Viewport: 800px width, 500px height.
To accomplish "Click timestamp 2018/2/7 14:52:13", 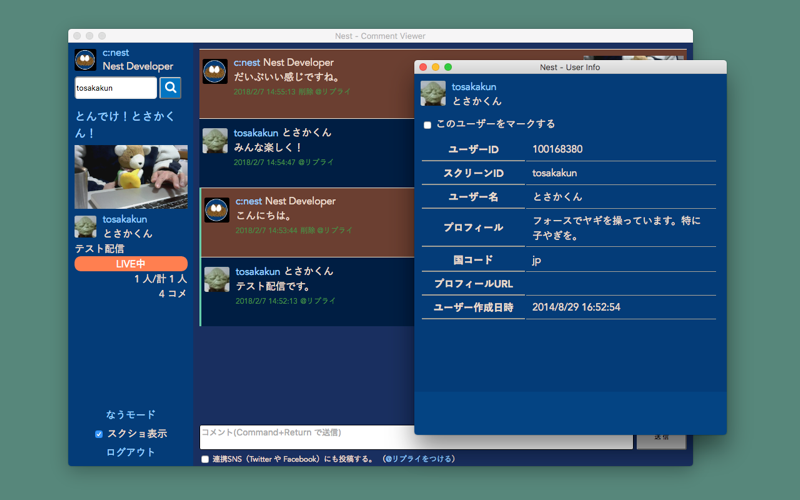I will click(266, 301).
